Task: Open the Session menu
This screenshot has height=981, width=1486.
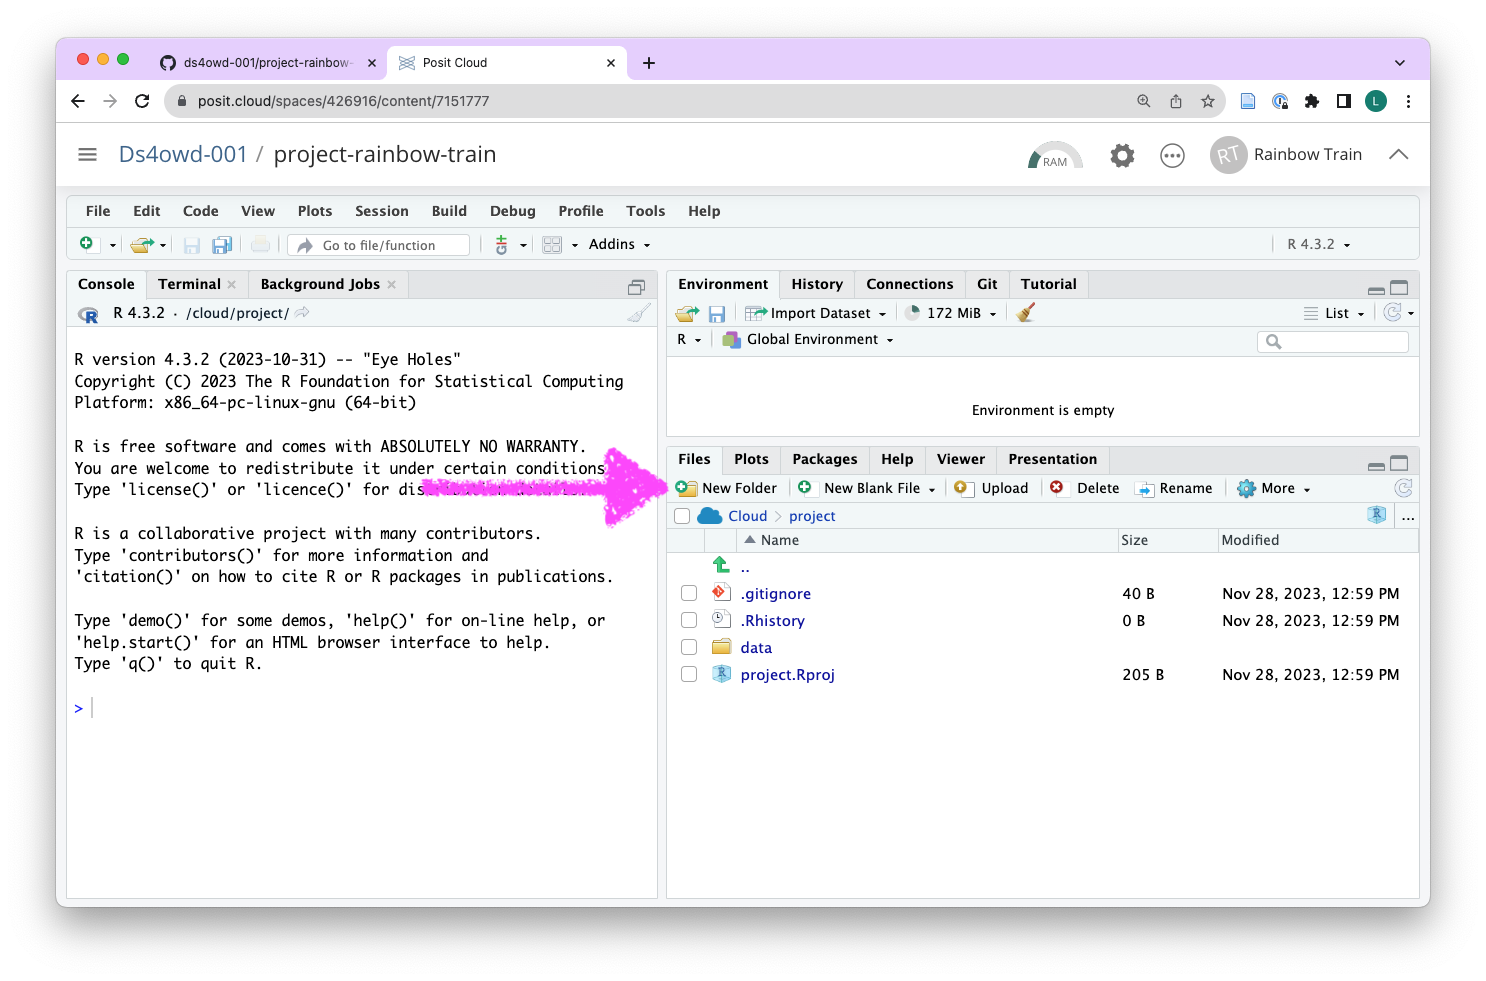Action: pyautogui.click(x=381, y=211)
